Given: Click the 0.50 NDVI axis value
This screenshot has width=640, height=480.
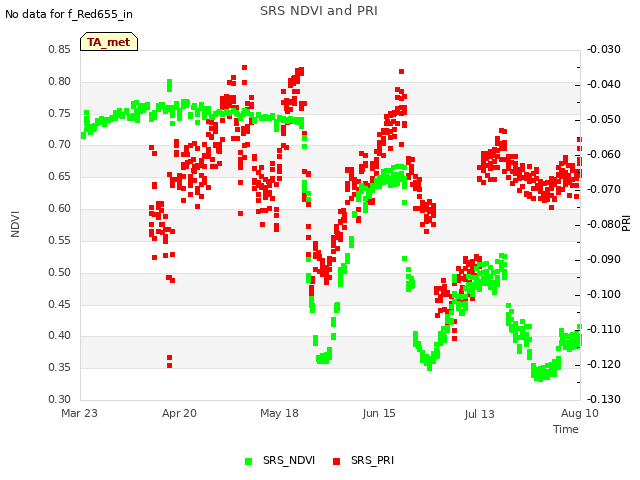Looking at the screenshot, I should click(60, 272).
